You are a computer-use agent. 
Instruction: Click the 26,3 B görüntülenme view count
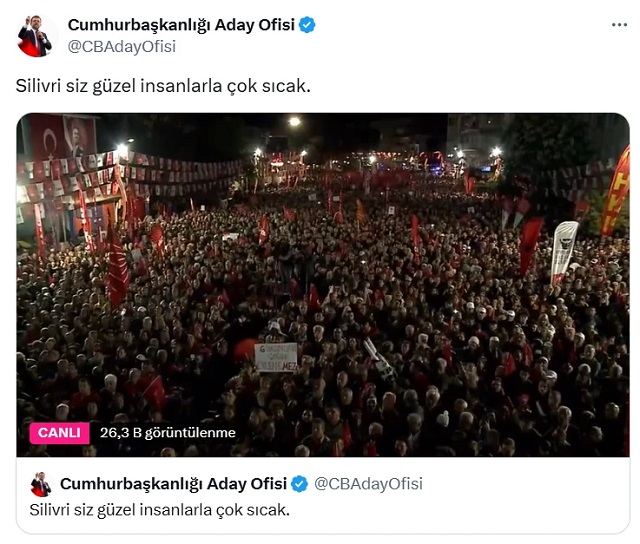coord(168,433)
